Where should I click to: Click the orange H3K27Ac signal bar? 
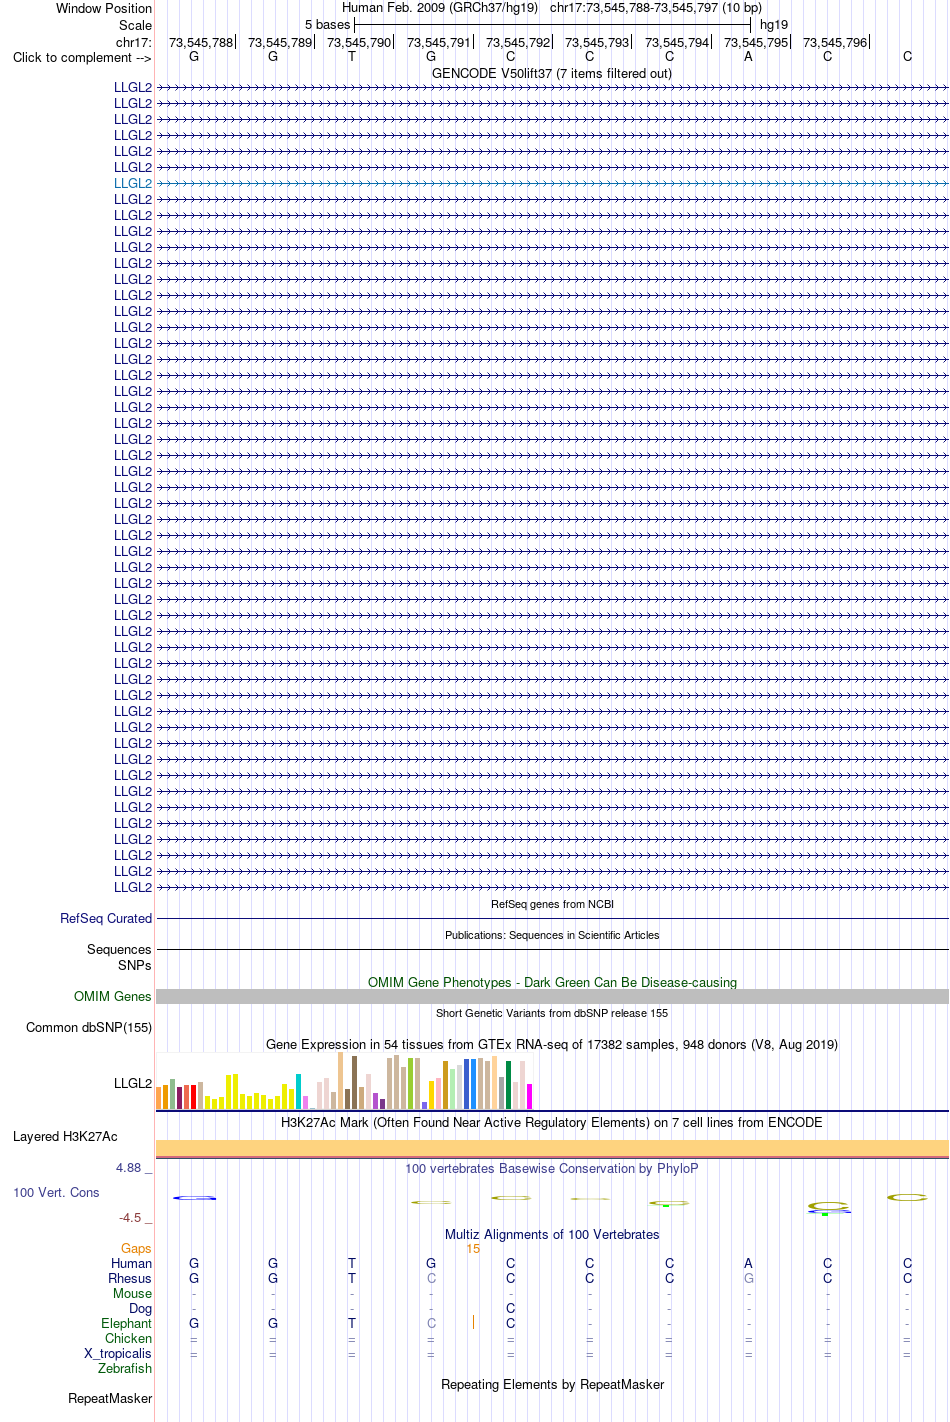(x=552, y=1147)
